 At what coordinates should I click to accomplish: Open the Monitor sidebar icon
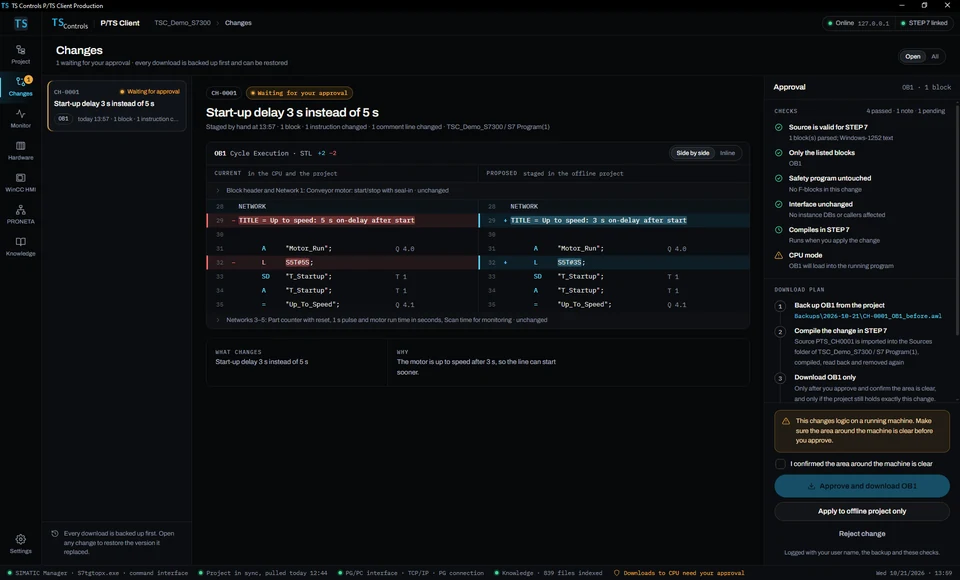(x=20, y=118)
